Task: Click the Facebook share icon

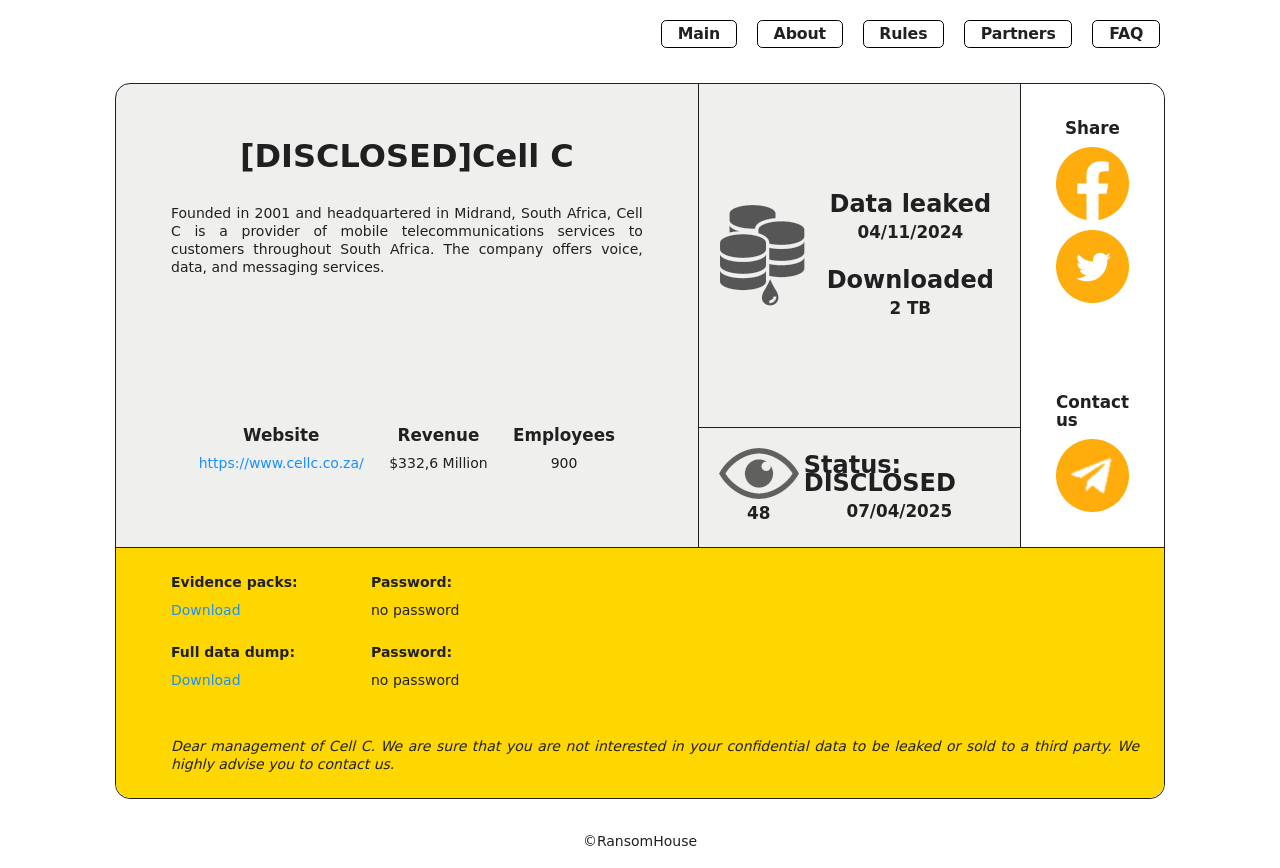Action: click(1092, 184)
